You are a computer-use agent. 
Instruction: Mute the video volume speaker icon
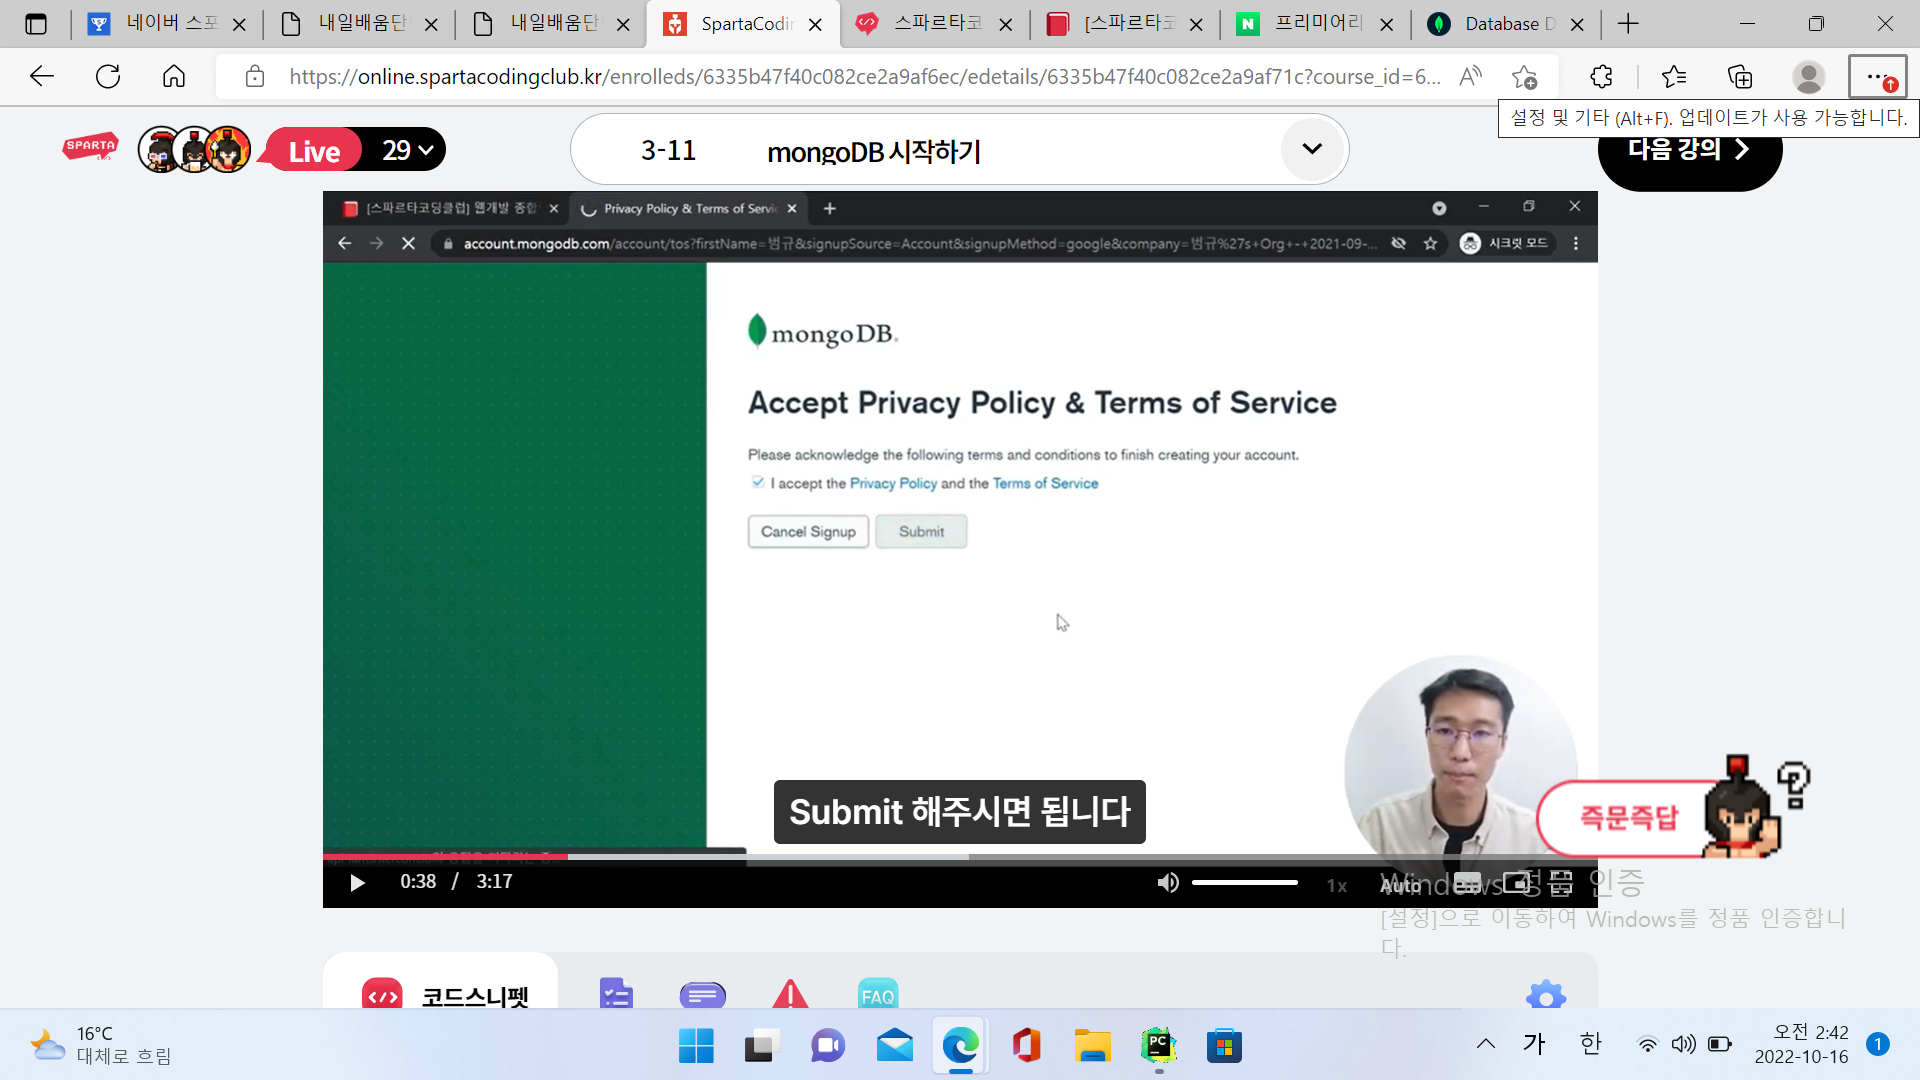pos(1167,882)
